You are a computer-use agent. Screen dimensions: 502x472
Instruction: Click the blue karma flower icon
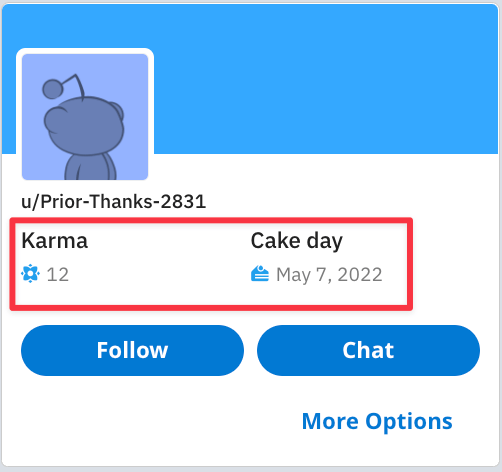[30, 274]
